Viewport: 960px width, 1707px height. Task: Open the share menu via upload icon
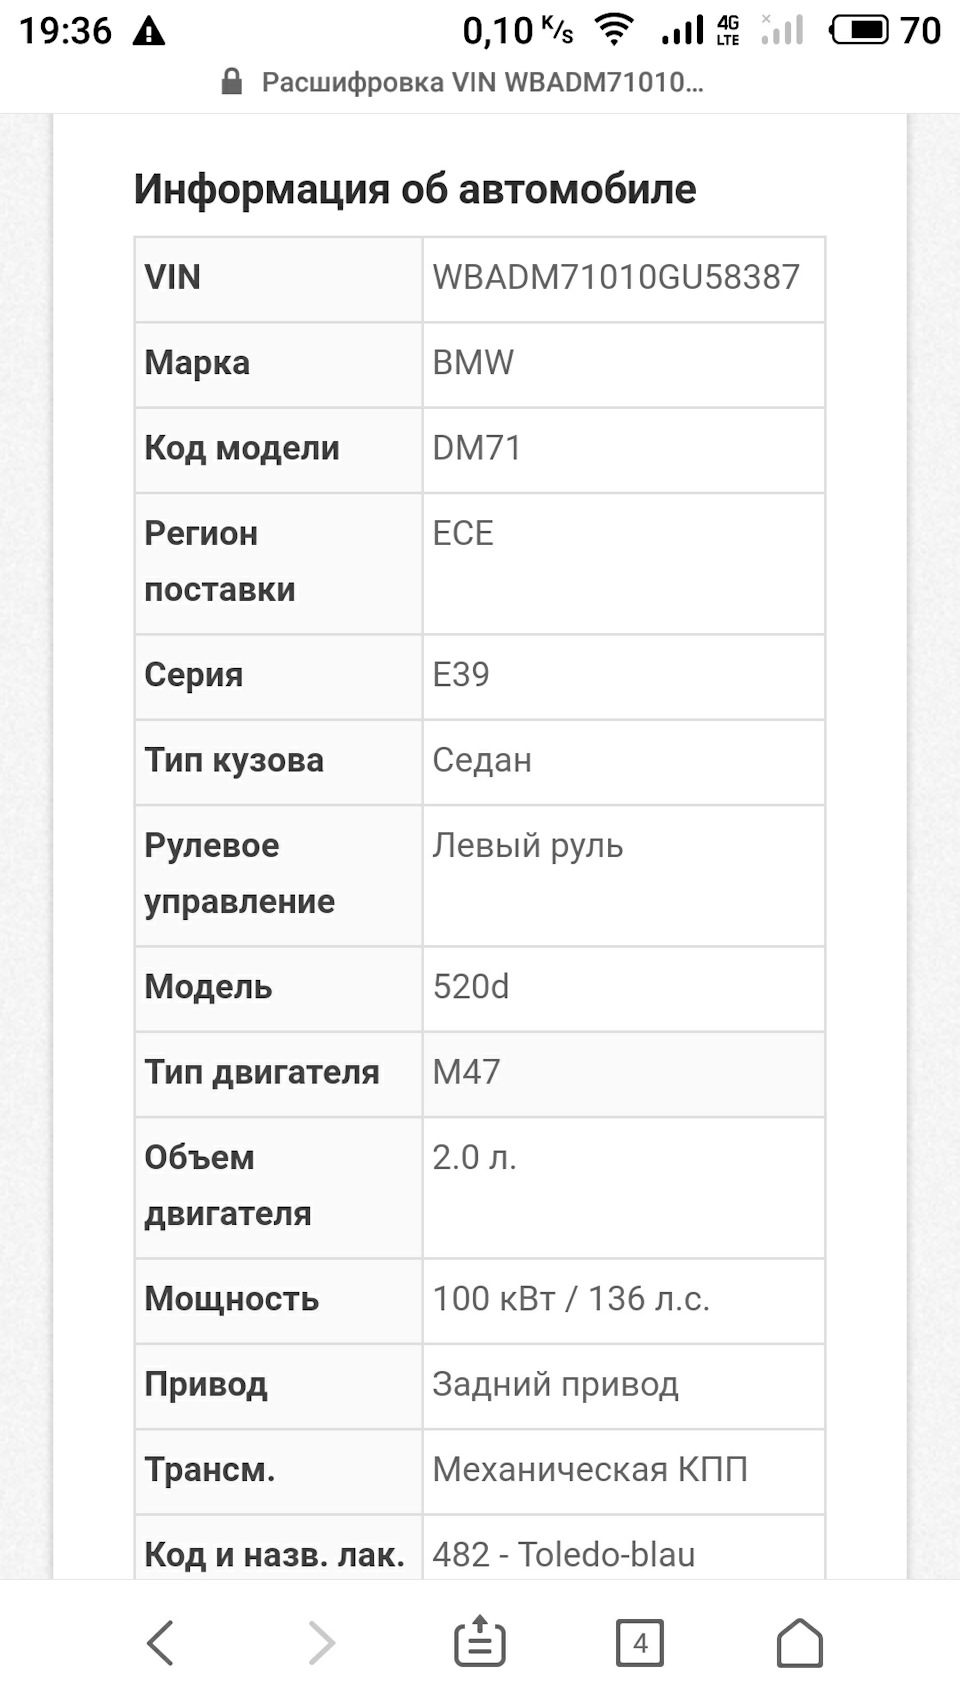[480, 1640]
